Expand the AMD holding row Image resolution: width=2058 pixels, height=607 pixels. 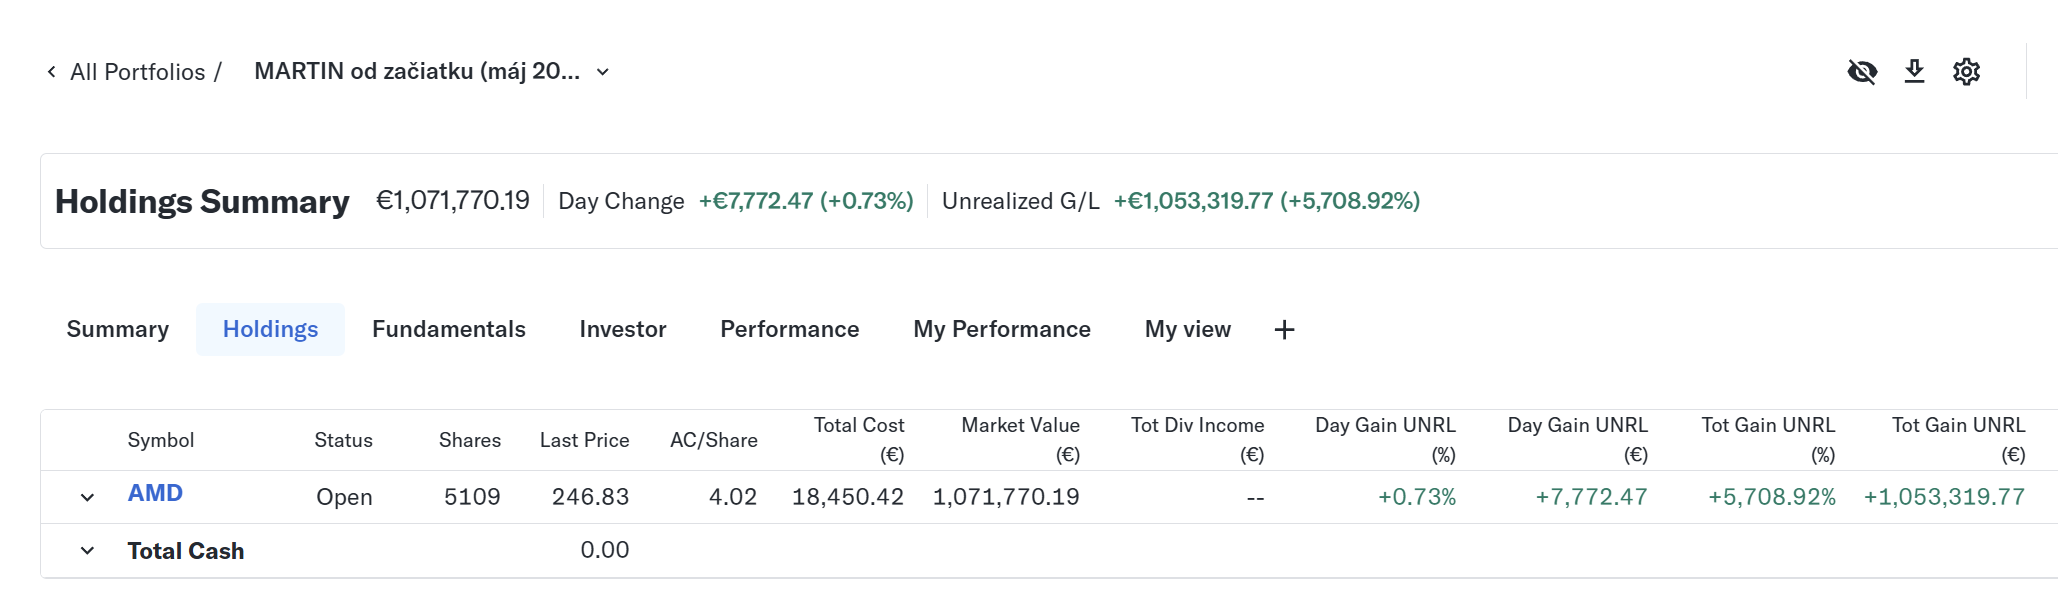point(88,497)
